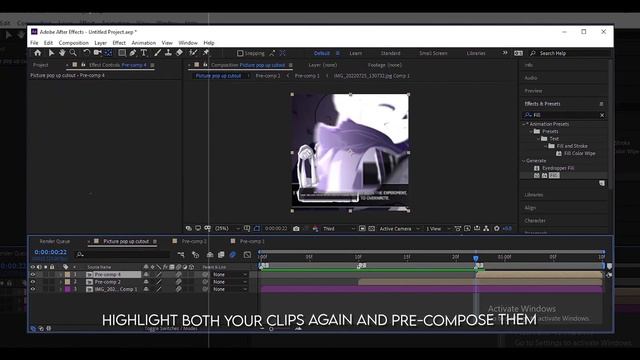Select the Roto Brush tool
Viewport: 640px width, 360px height.
click(193, 53)
